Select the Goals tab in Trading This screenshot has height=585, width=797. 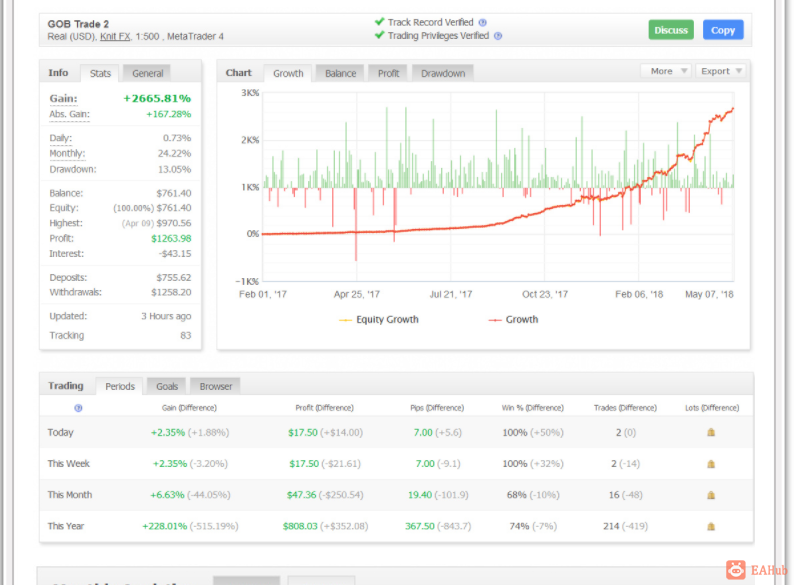(x=167, y=386)
